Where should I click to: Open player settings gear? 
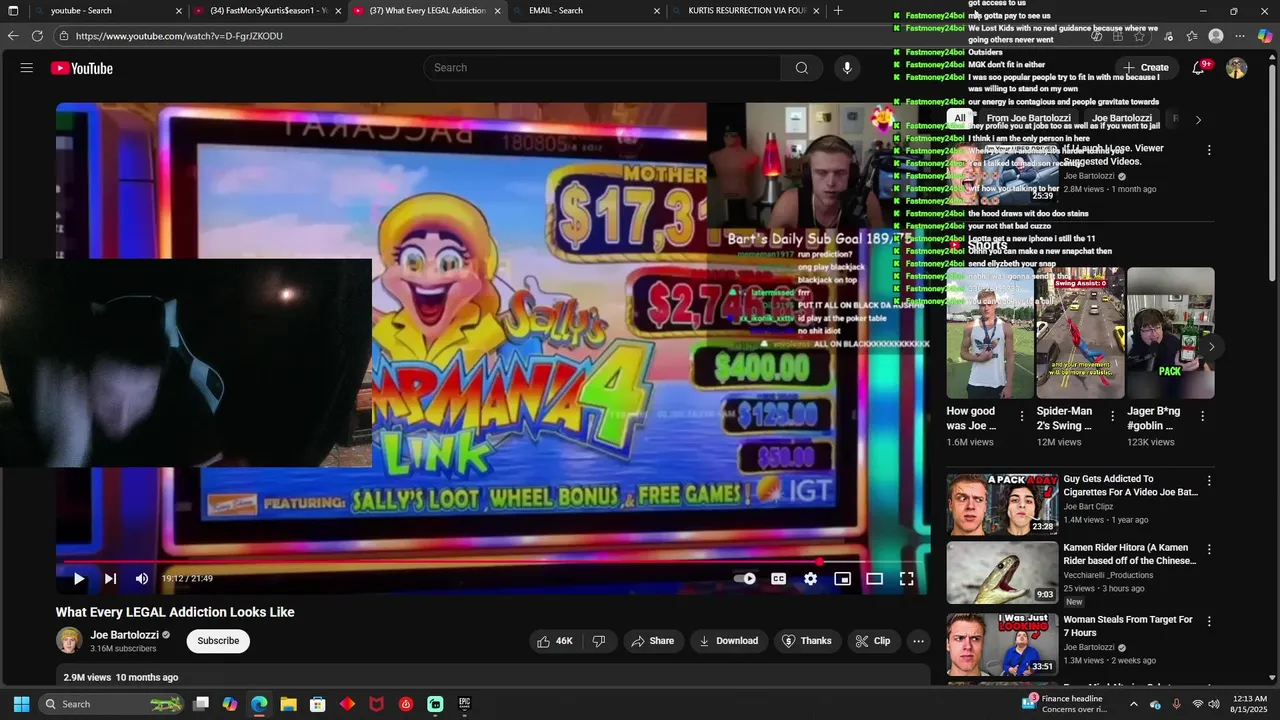click(810, 578)
